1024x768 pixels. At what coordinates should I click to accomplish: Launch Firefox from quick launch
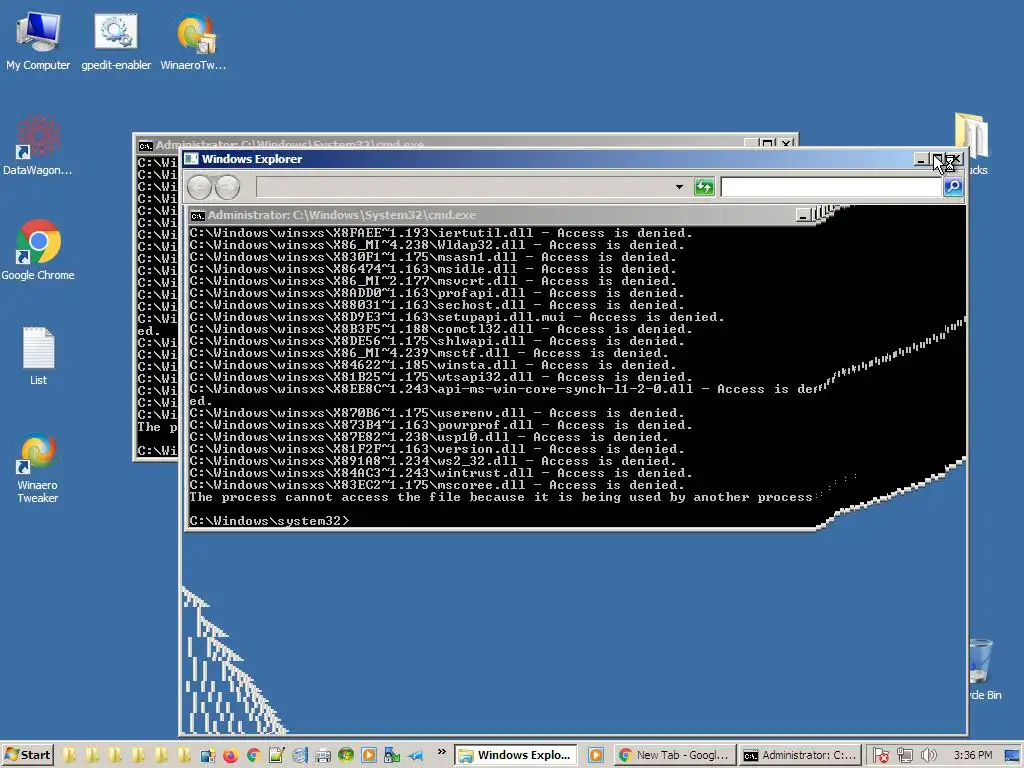click(230, 756)
